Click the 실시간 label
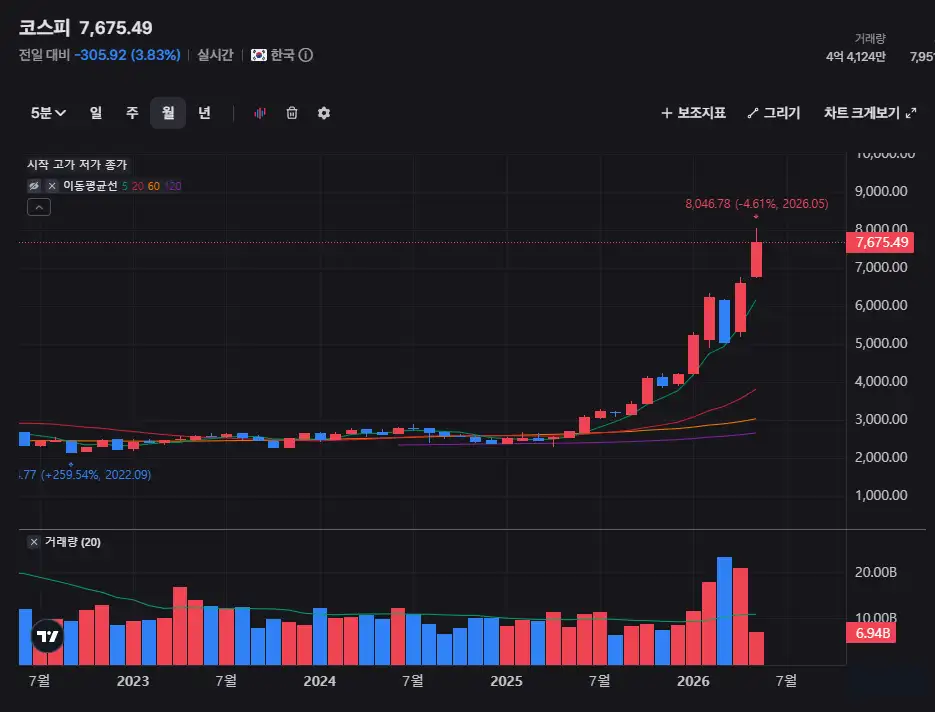Image resolution: width=935 pixels, height=712 pixels. click(215, 55)
